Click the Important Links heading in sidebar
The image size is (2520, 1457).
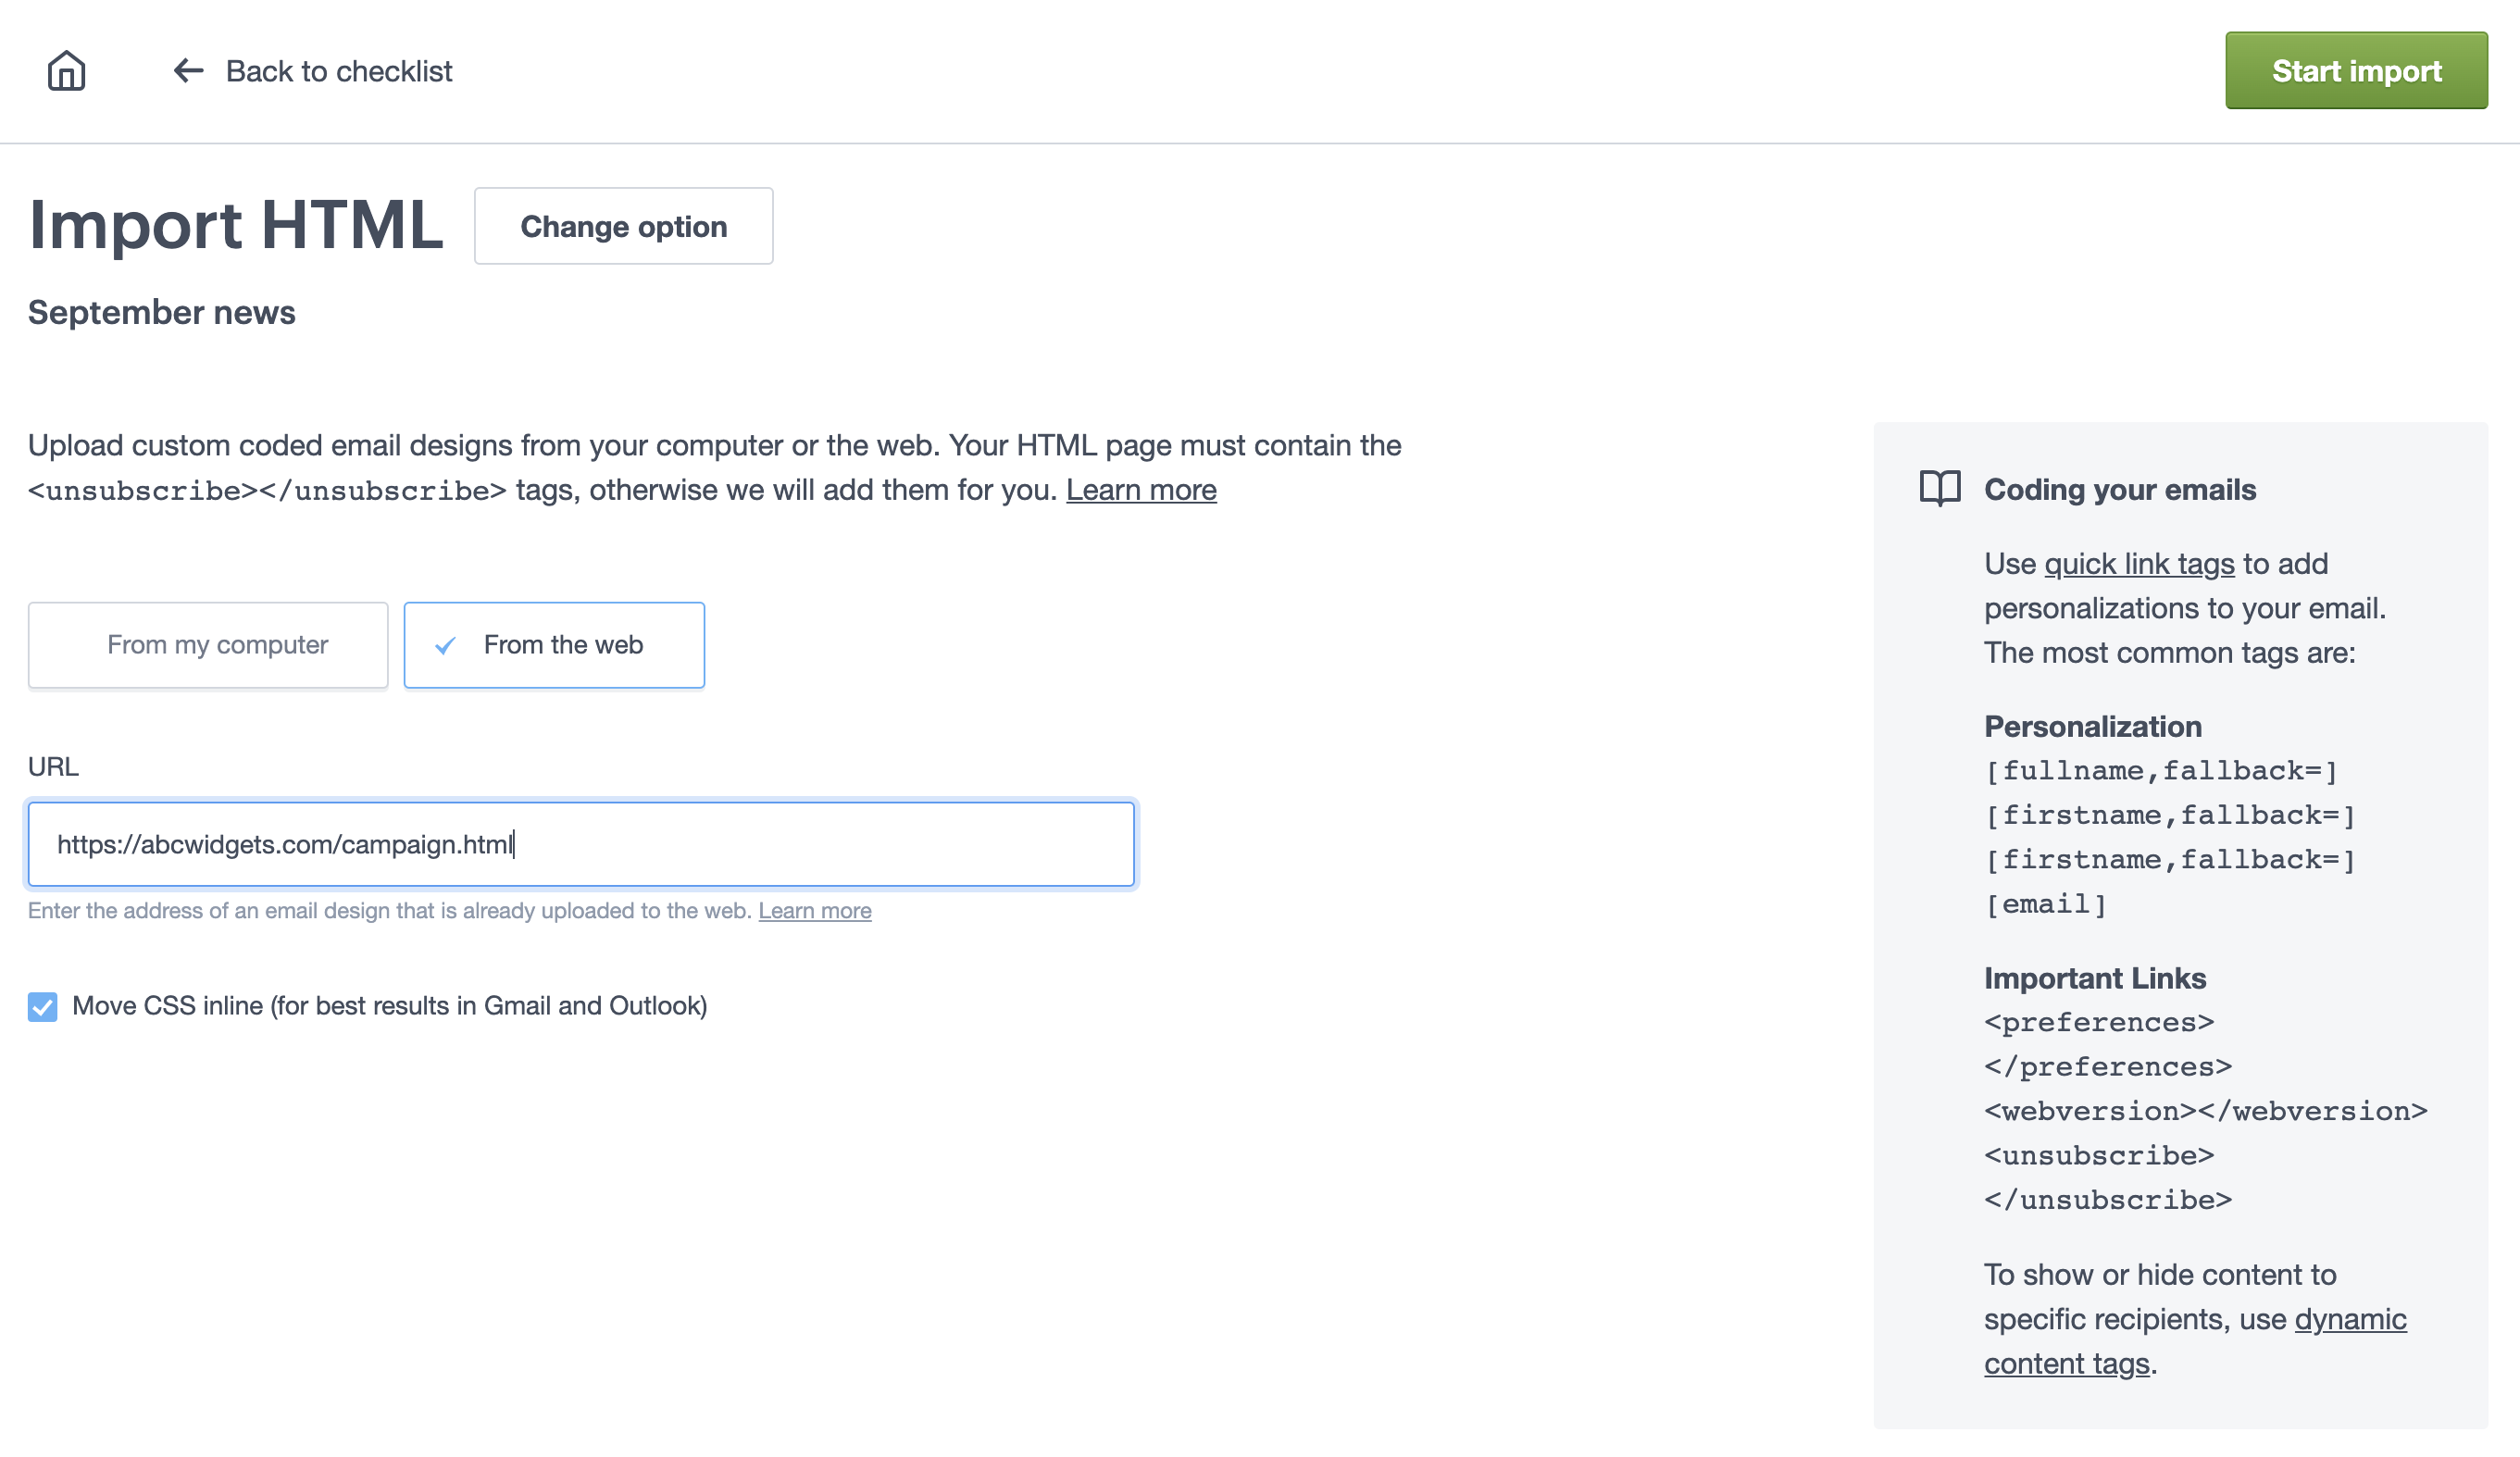point(2096,979)
